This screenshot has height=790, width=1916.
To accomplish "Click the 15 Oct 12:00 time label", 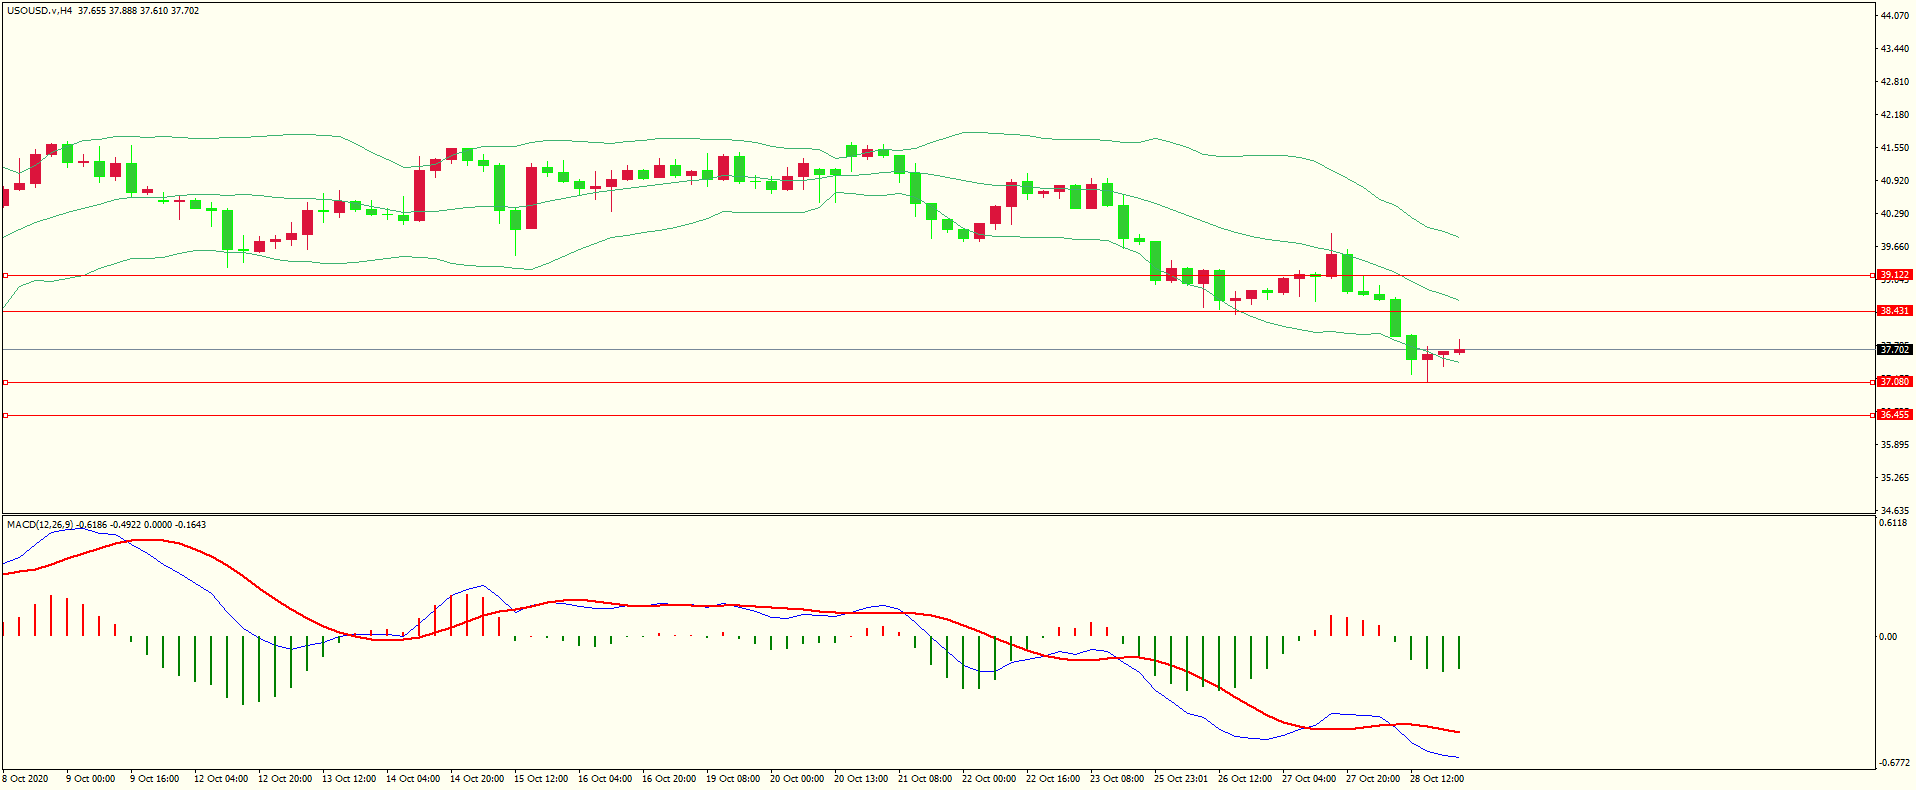I will (541, 779).
